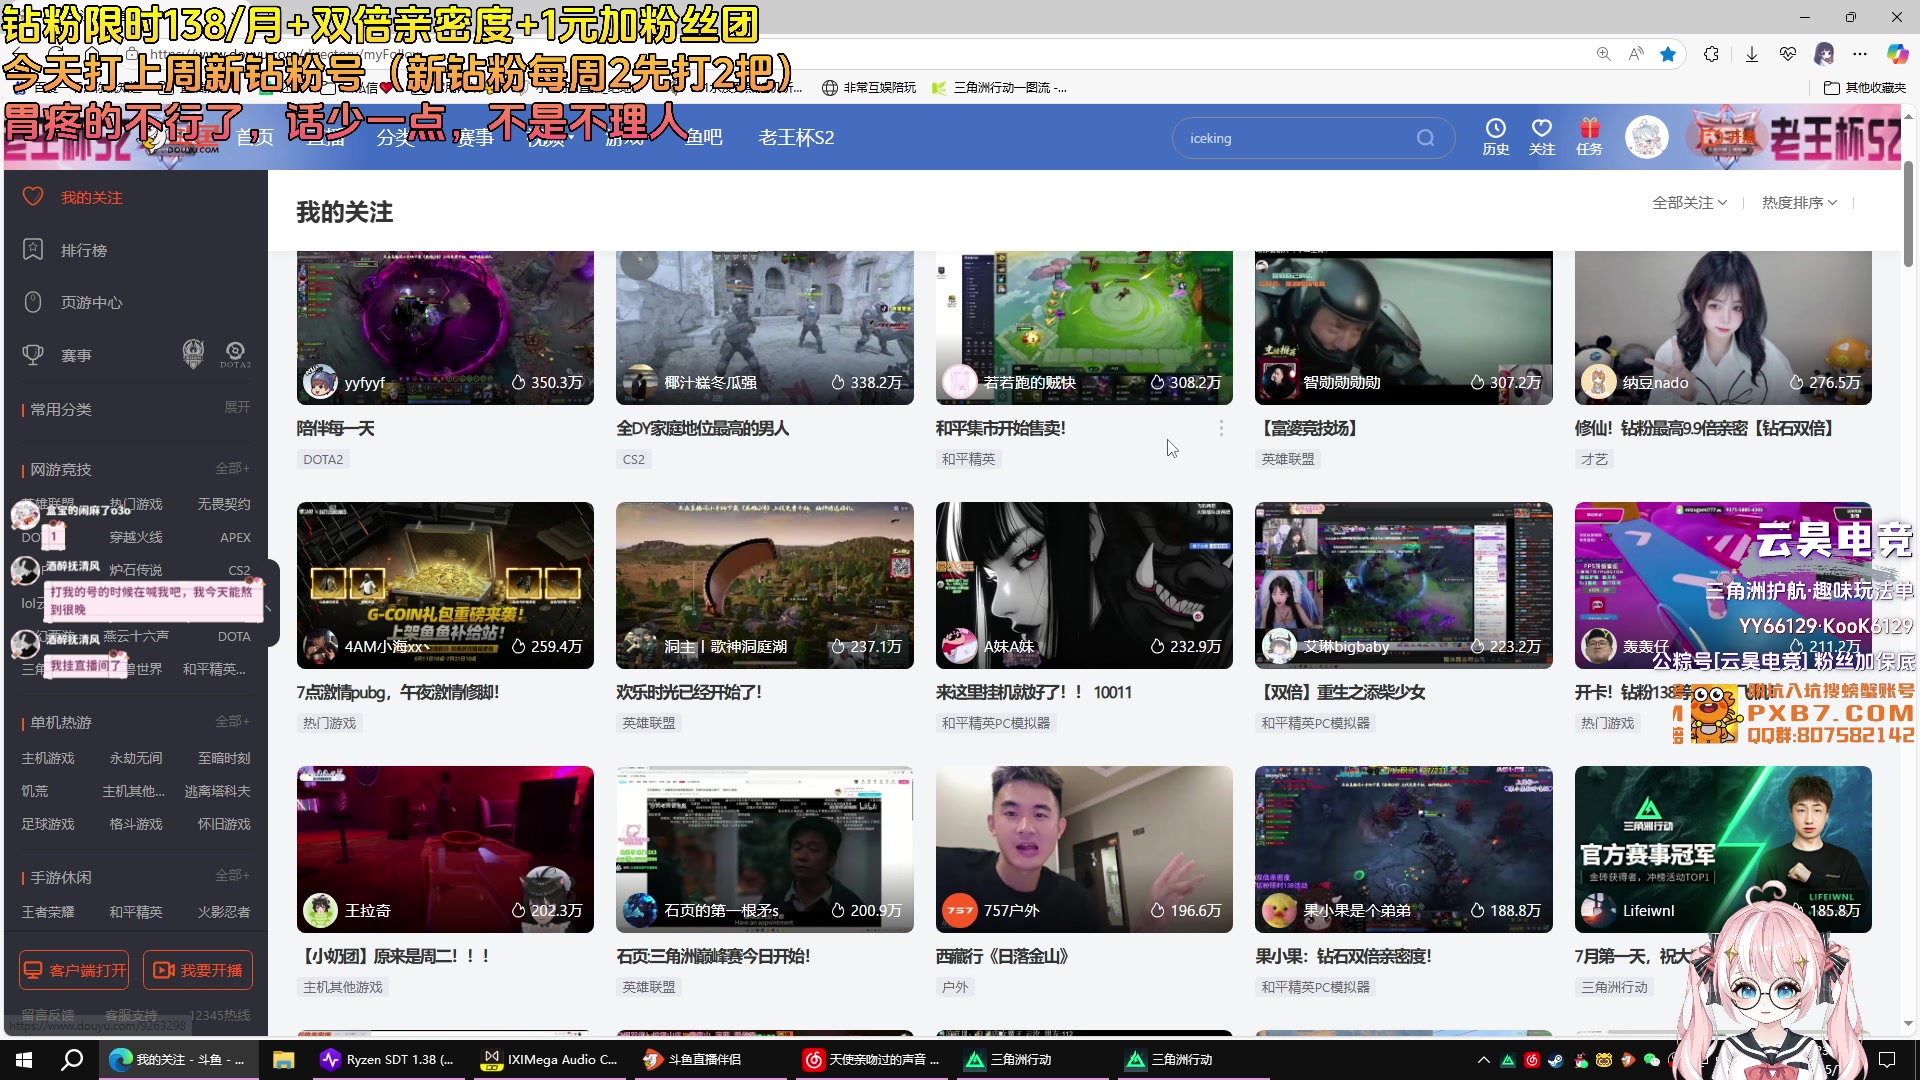
Task: Open 页游中心 in the left sidebar
Action: click(92, 302)
